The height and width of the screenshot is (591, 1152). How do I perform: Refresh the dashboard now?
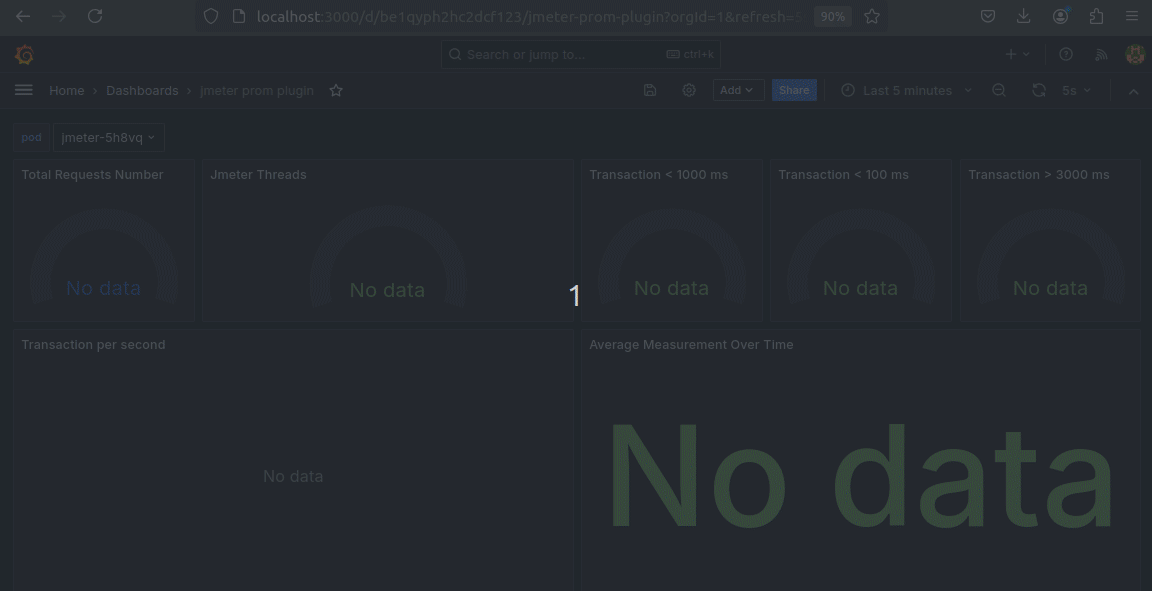tap(1039, 90)
